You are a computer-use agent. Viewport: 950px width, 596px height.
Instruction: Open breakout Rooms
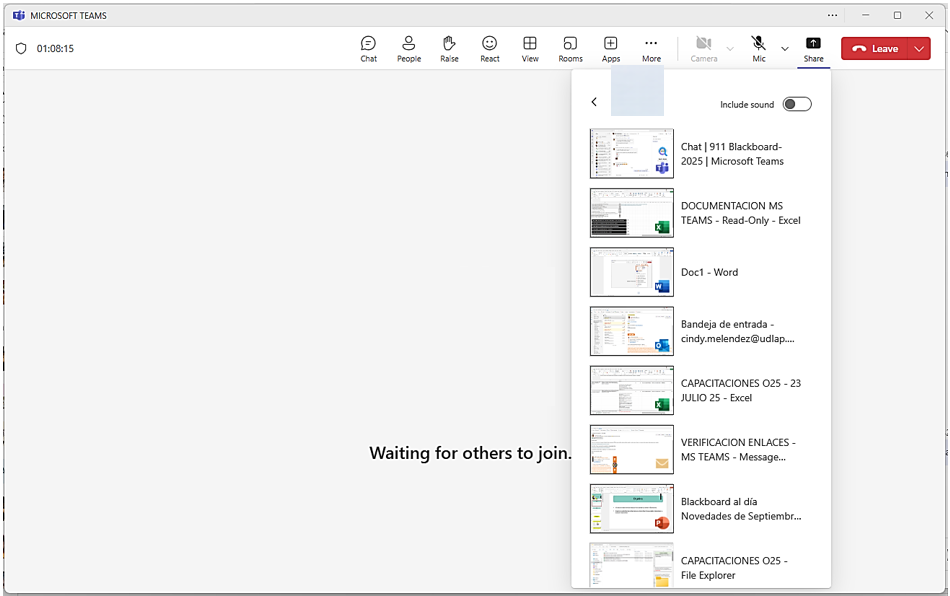(570, 49)
